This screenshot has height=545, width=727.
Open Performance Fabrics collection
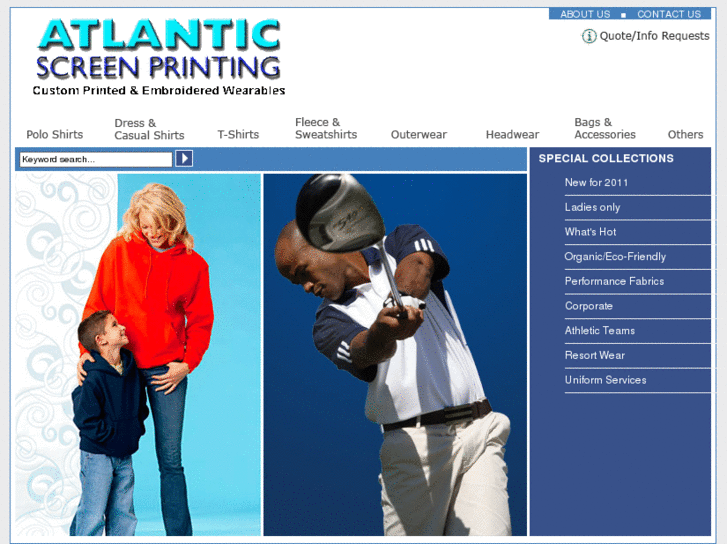[614, 281]
